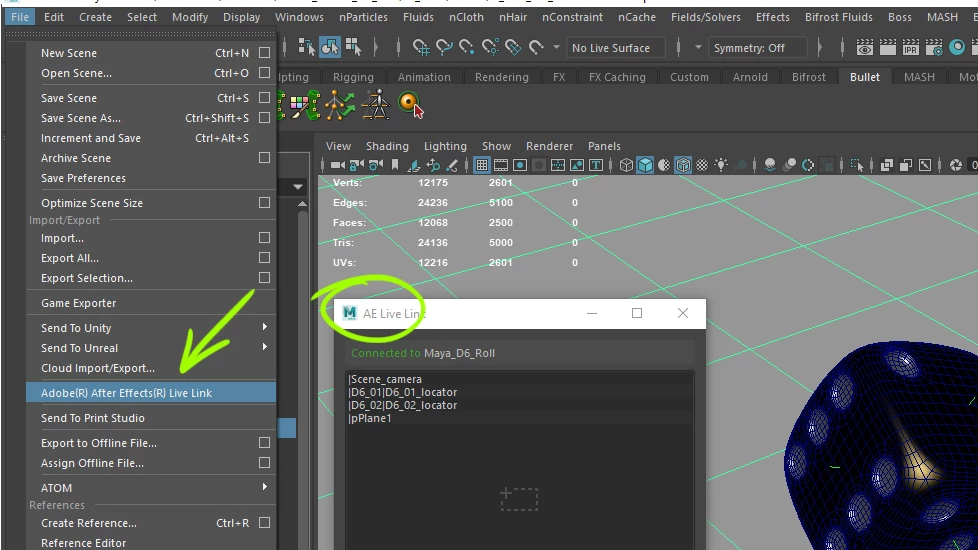The image size is (978, 550).
Task: Toggle smooth shade all cube icon
Action: [x=645, y=165]
